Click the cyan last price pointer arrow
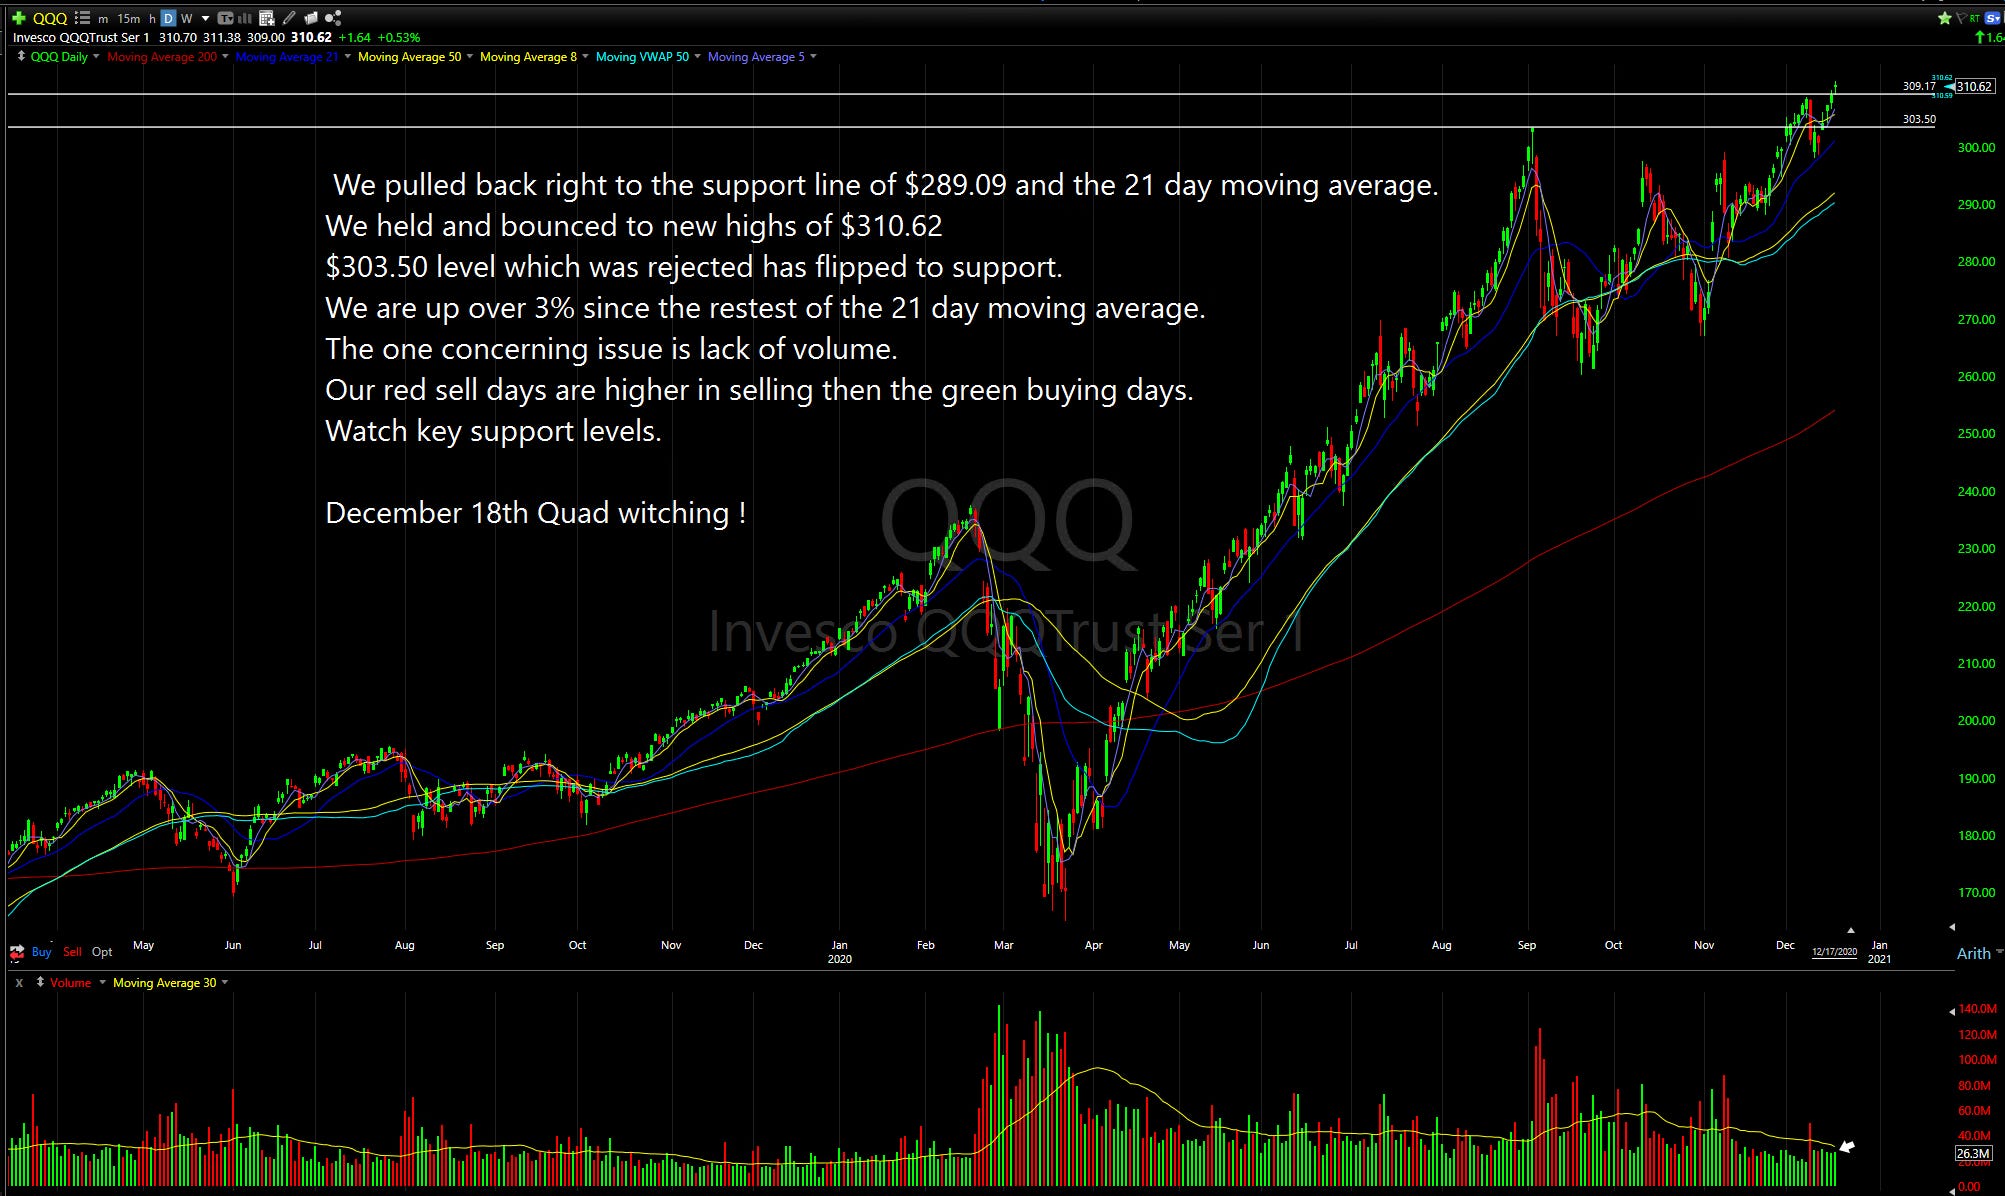Viewport: 2005px width, 1196px height. [1948, 87]
